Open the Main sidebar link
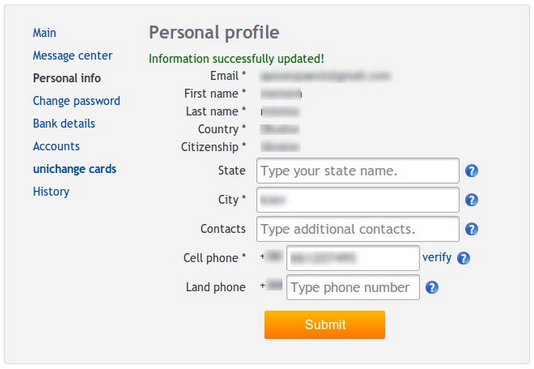The height and width of the screenshot is (369, 534). coord(44,33)
